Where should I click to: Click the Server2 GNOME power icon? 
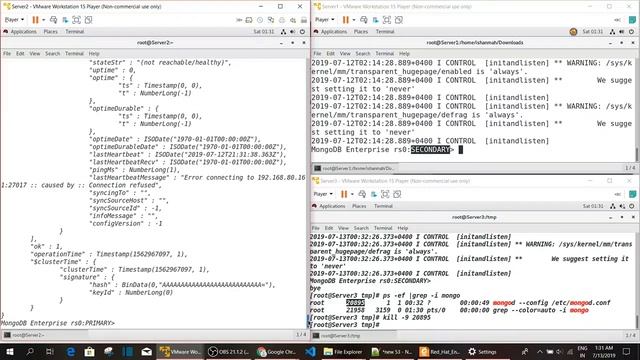tap(302, 31)
